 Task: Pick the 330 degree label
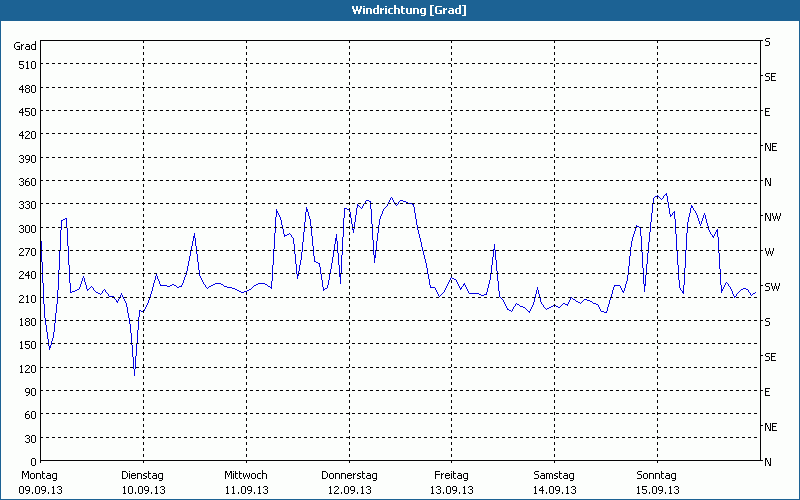(28, 205)
